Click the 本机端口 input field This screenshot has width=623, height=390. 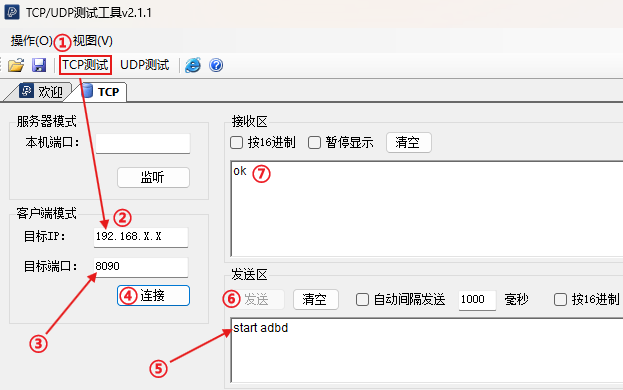click(x=143, y=143)
